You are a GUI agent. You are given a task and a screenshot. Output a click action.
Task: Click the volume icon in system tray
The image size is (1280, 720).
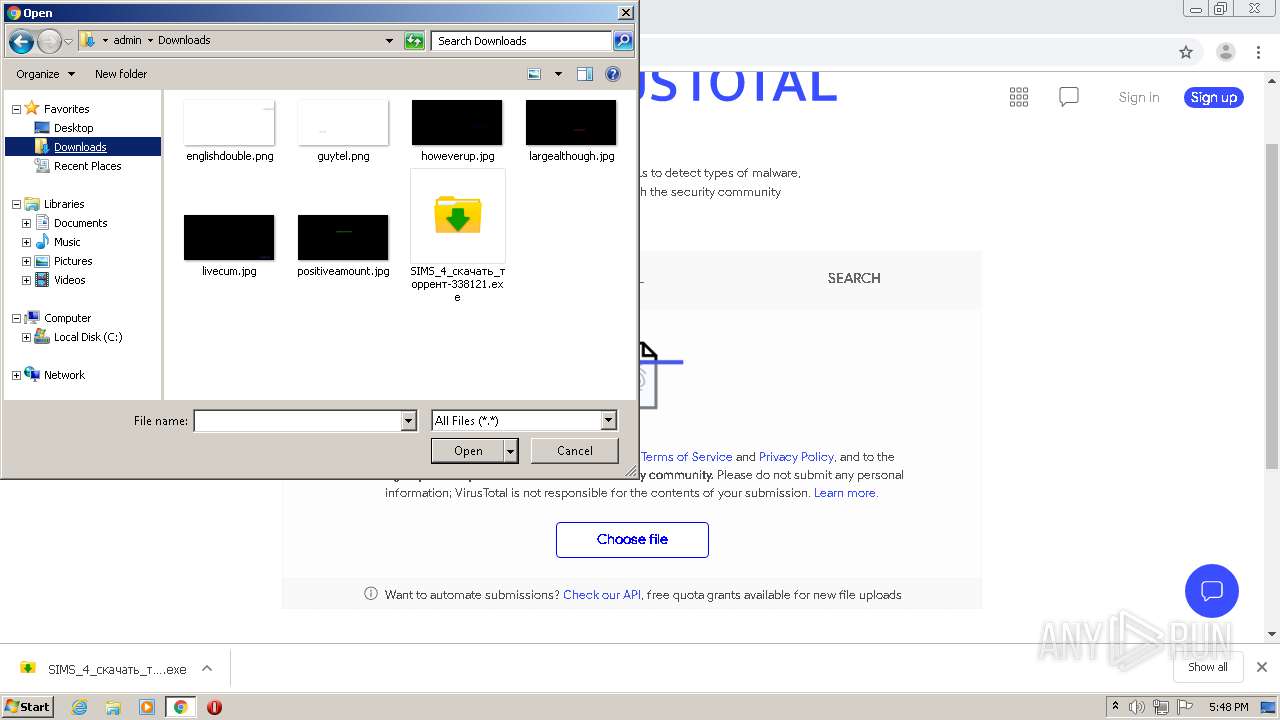[1137, 707]
